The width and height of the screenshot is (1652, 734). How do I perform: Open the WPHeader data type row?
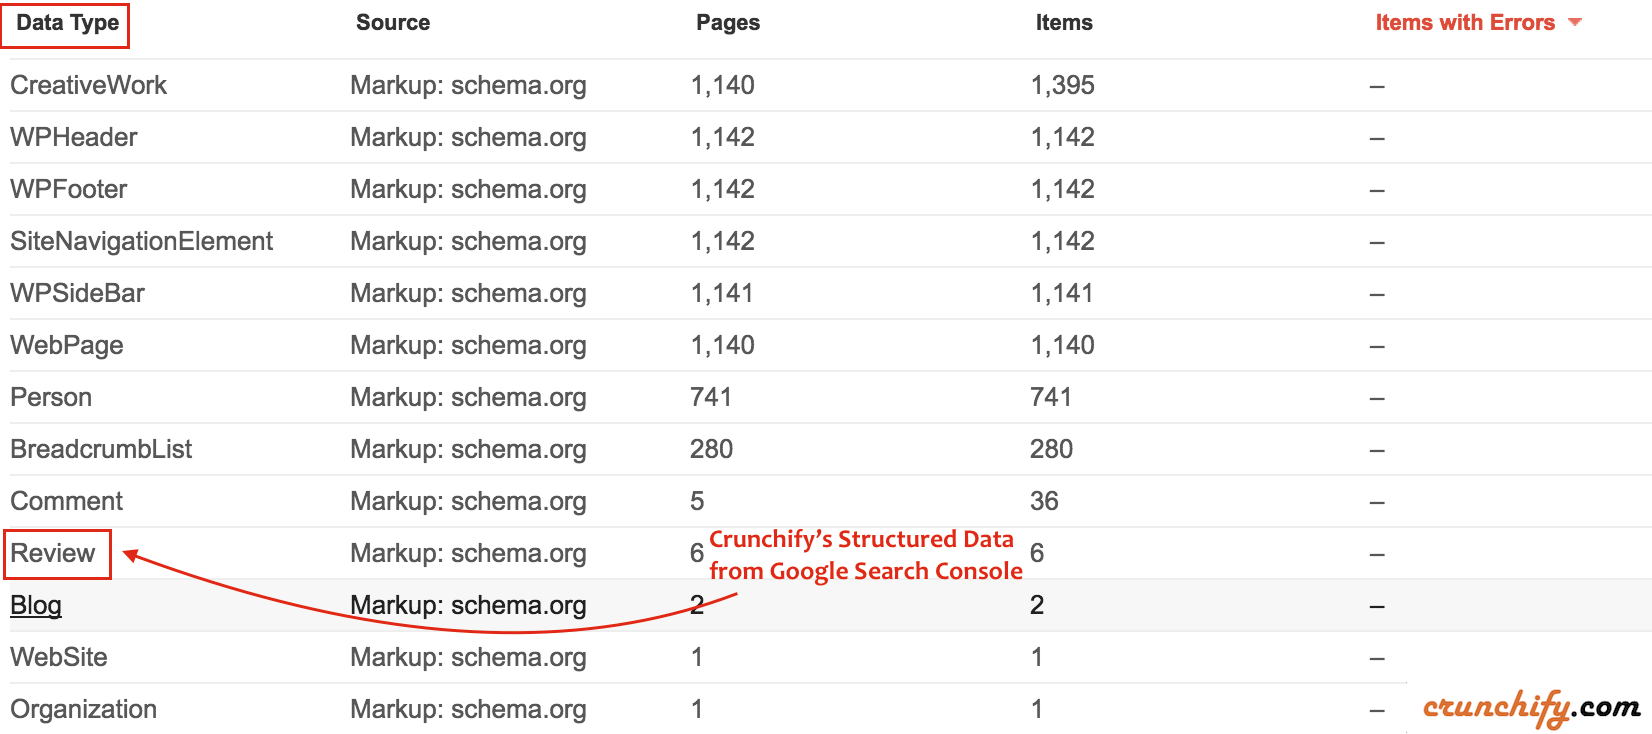coord(74,137)
